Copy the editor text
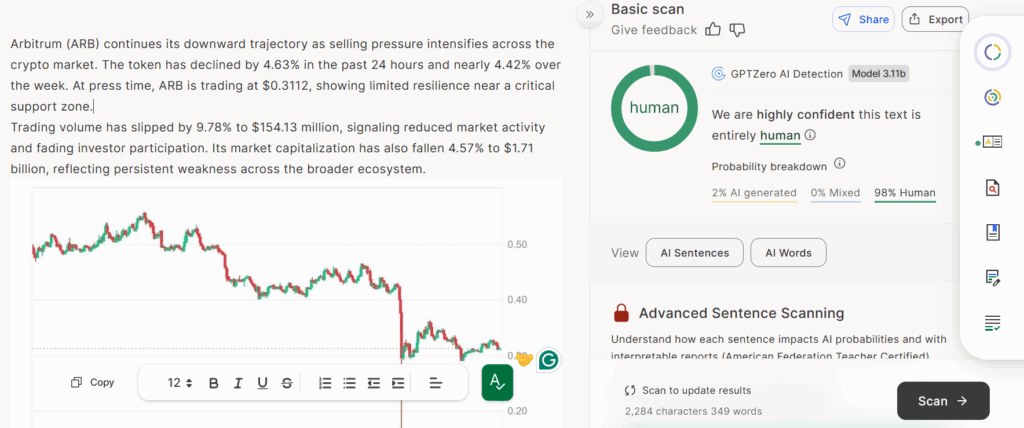 [93, 383]
